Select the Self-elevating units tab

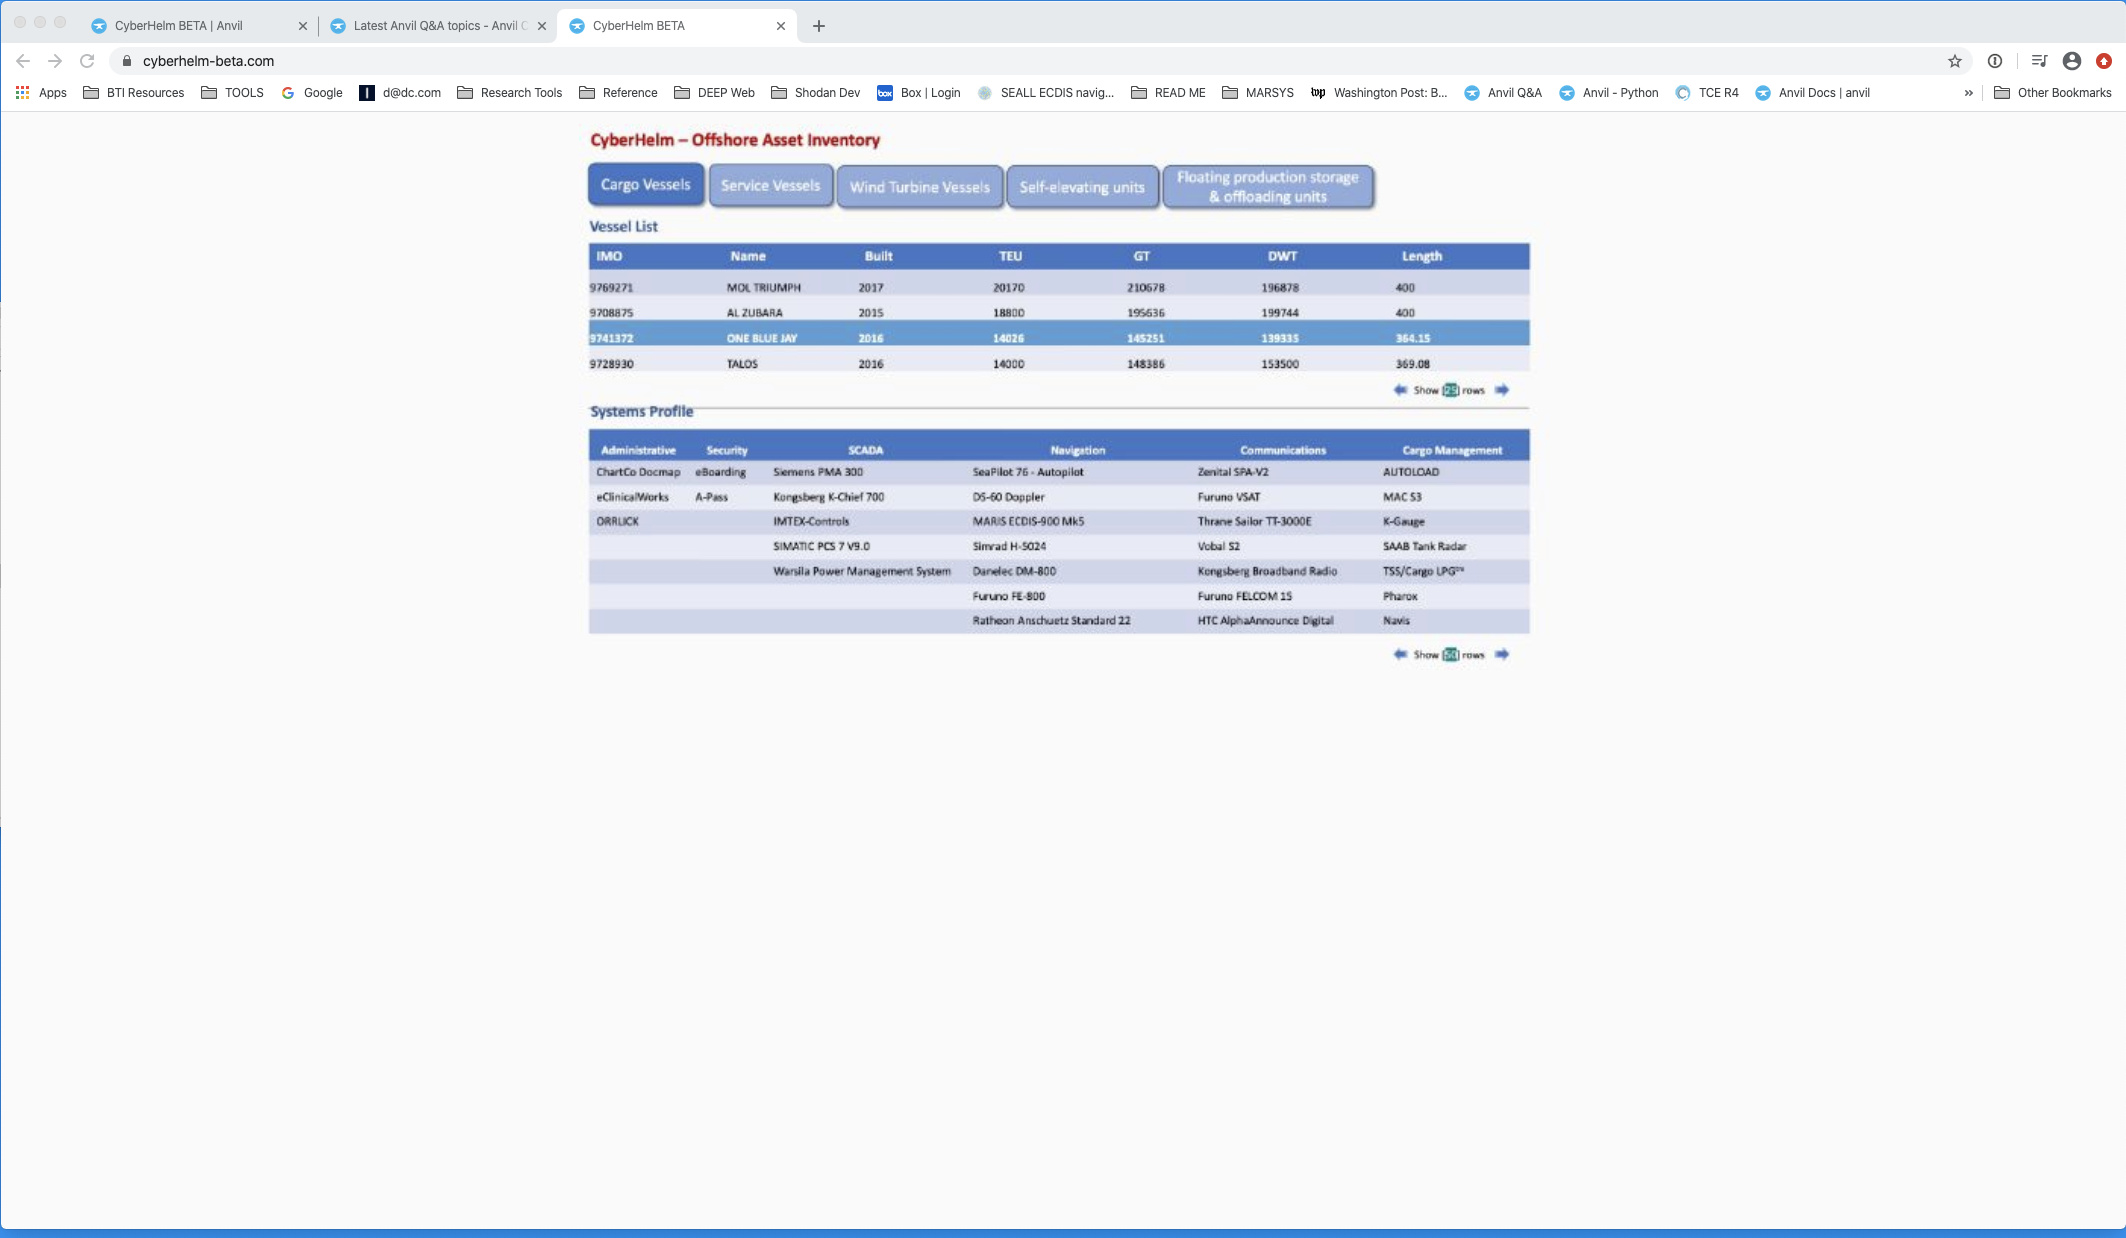(1082, 187)
